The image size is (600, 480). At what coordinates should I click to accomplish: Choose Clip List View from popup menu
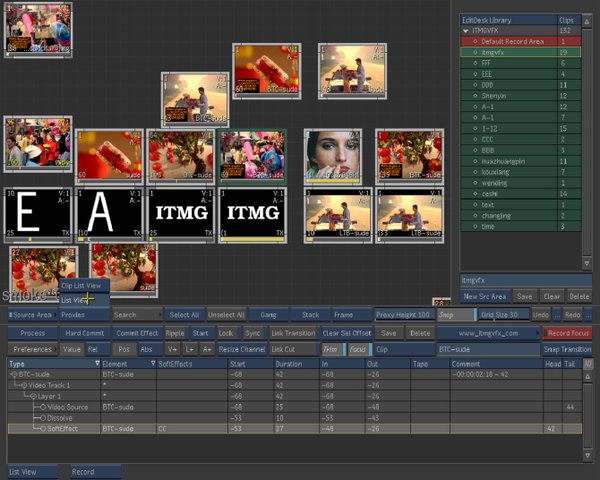tap(80, 286)
